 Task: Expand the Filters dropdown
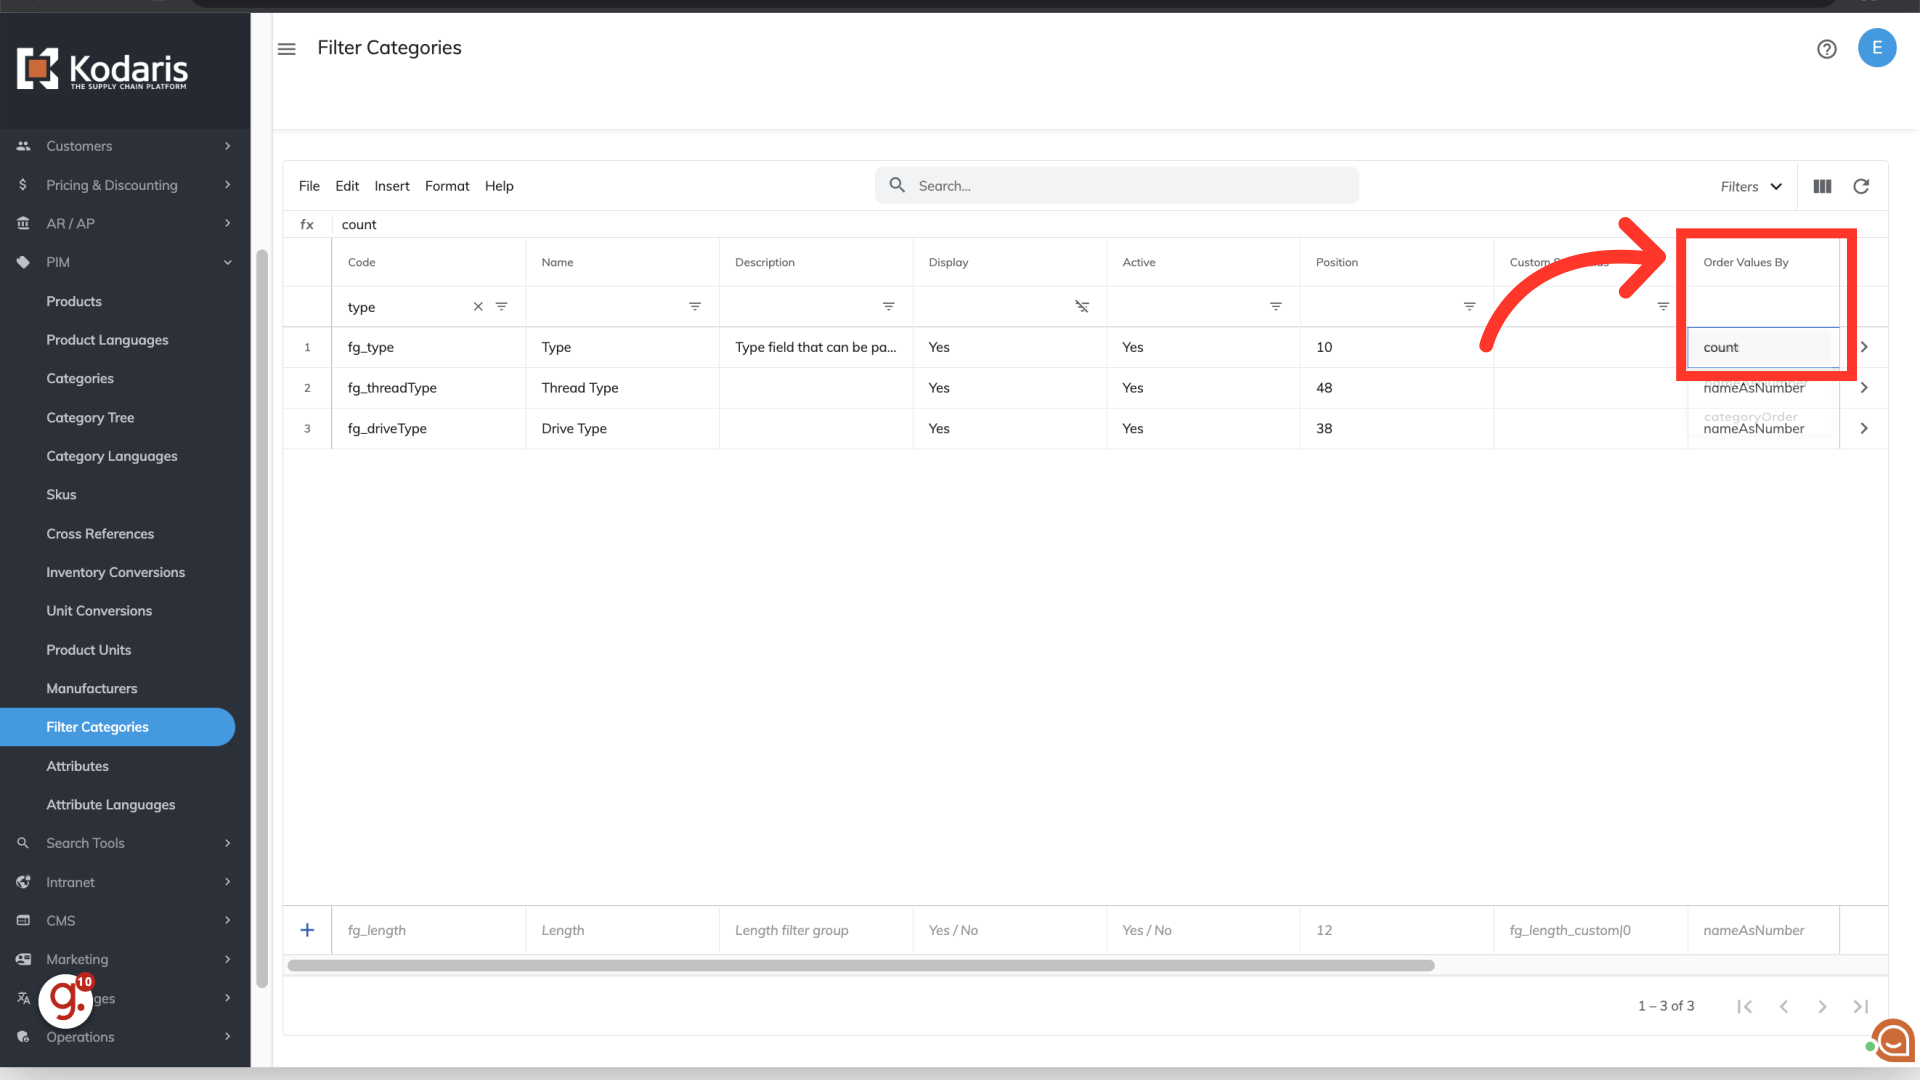pyautogui.click(x=1751, y=187)
